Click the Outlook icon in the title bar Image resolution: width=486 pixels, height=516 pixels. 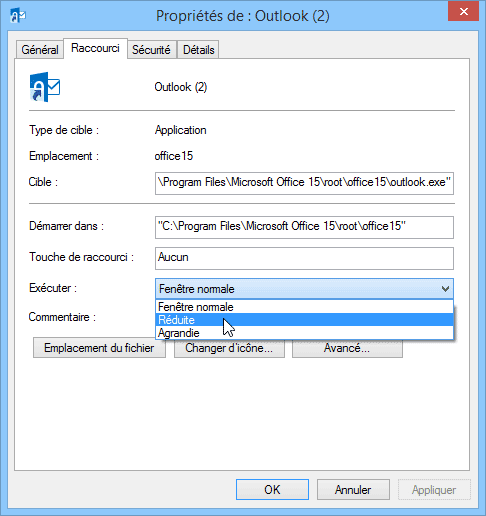point(18,15)
